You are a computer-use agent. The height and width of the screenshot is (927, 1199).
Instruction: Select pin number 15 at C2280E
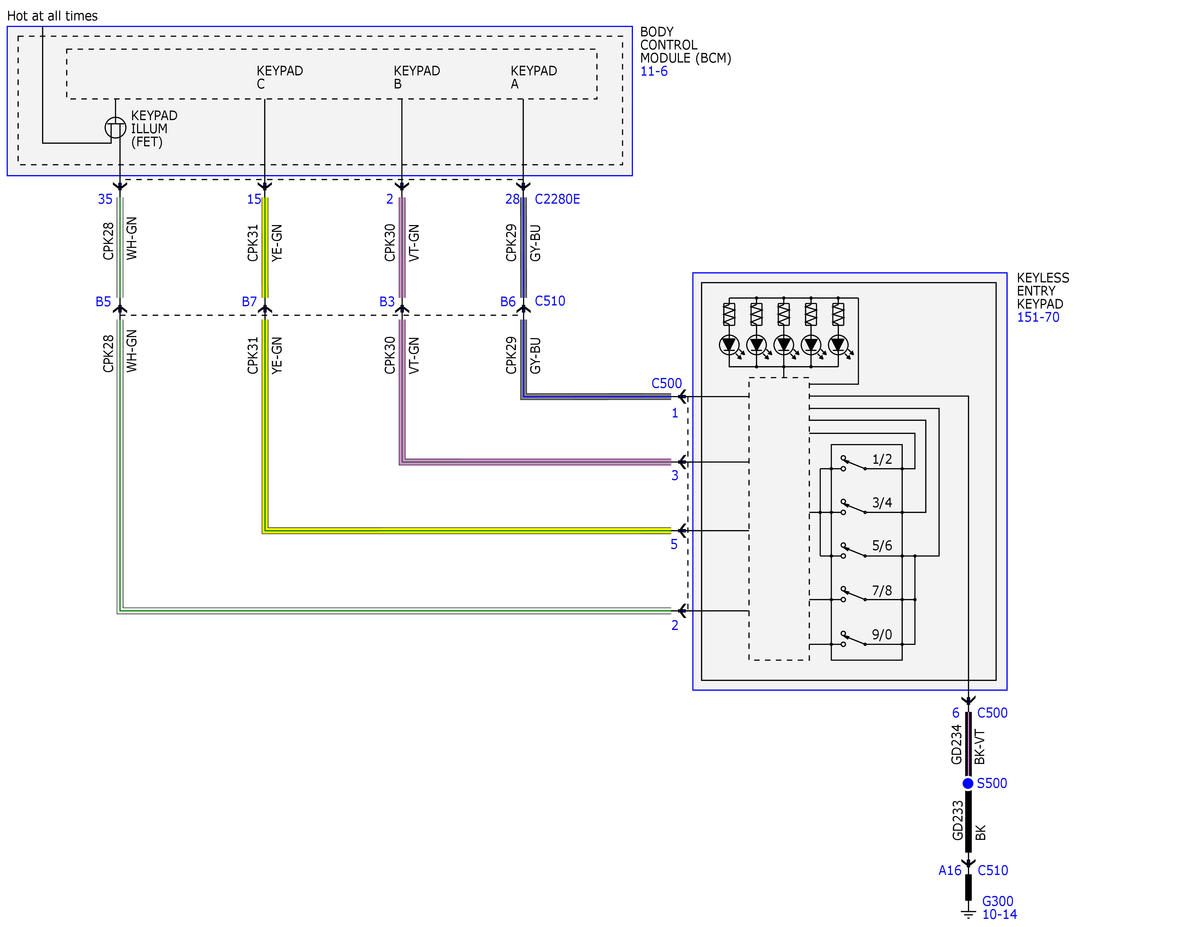click(254, 199)
